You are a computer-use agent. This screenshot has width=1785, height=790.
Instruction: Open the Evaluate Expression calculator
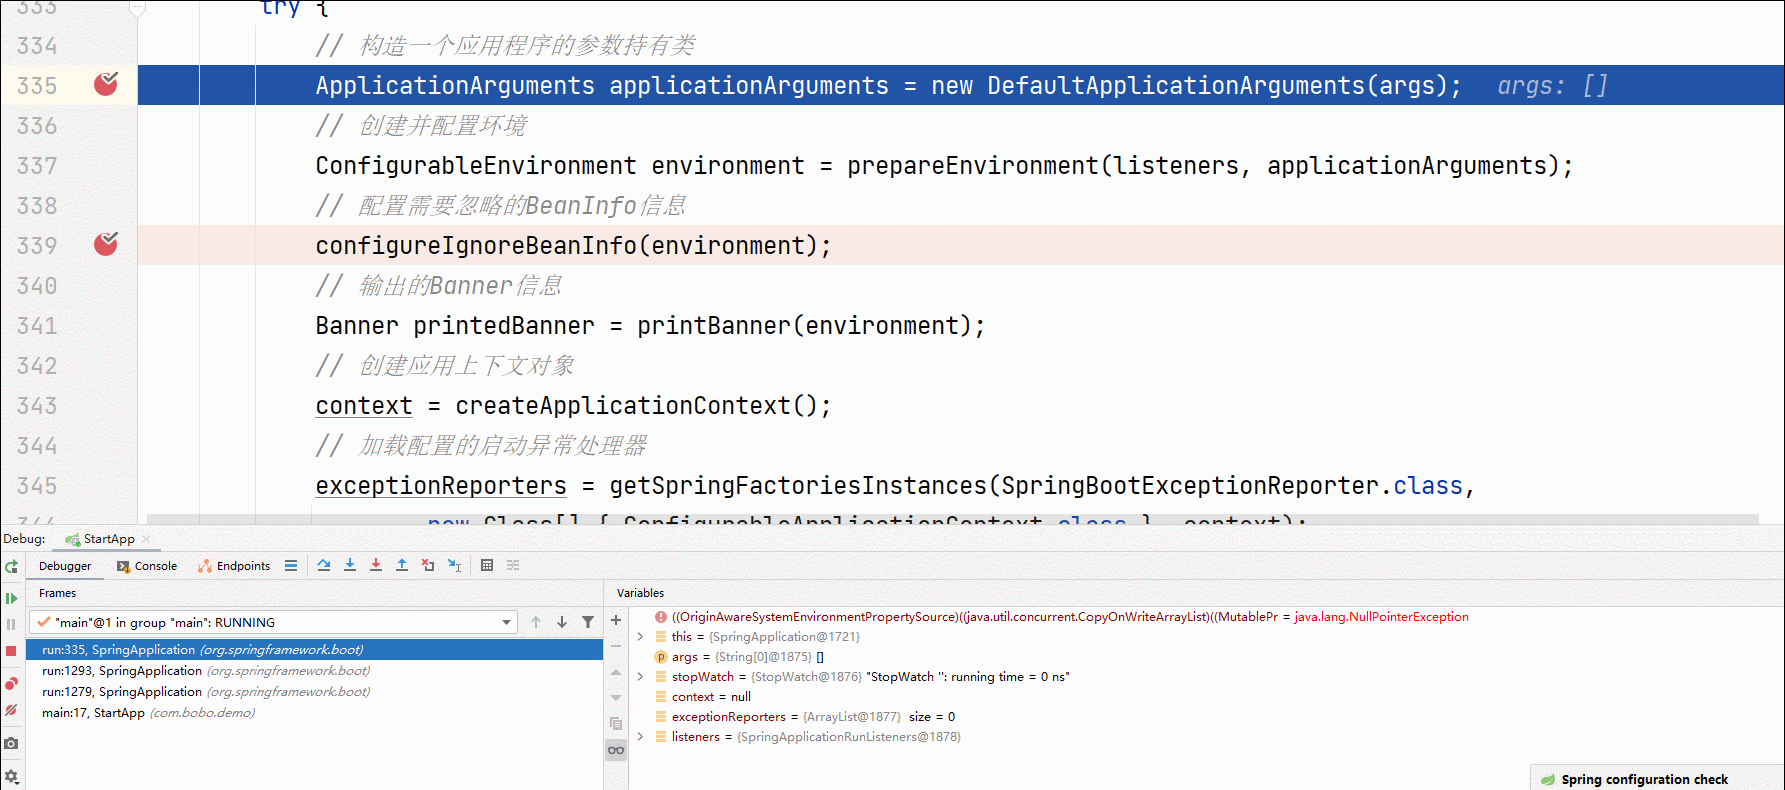tap(487, 565)
